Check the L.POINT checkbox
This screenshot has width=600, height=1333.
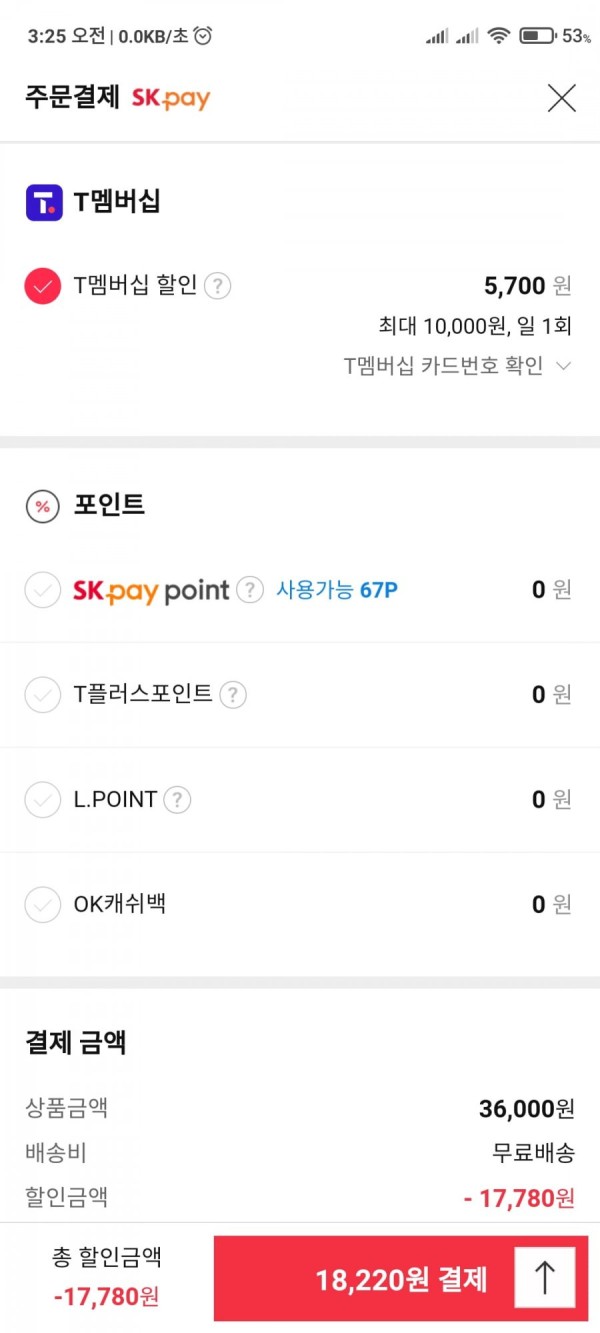click(43, 800)
